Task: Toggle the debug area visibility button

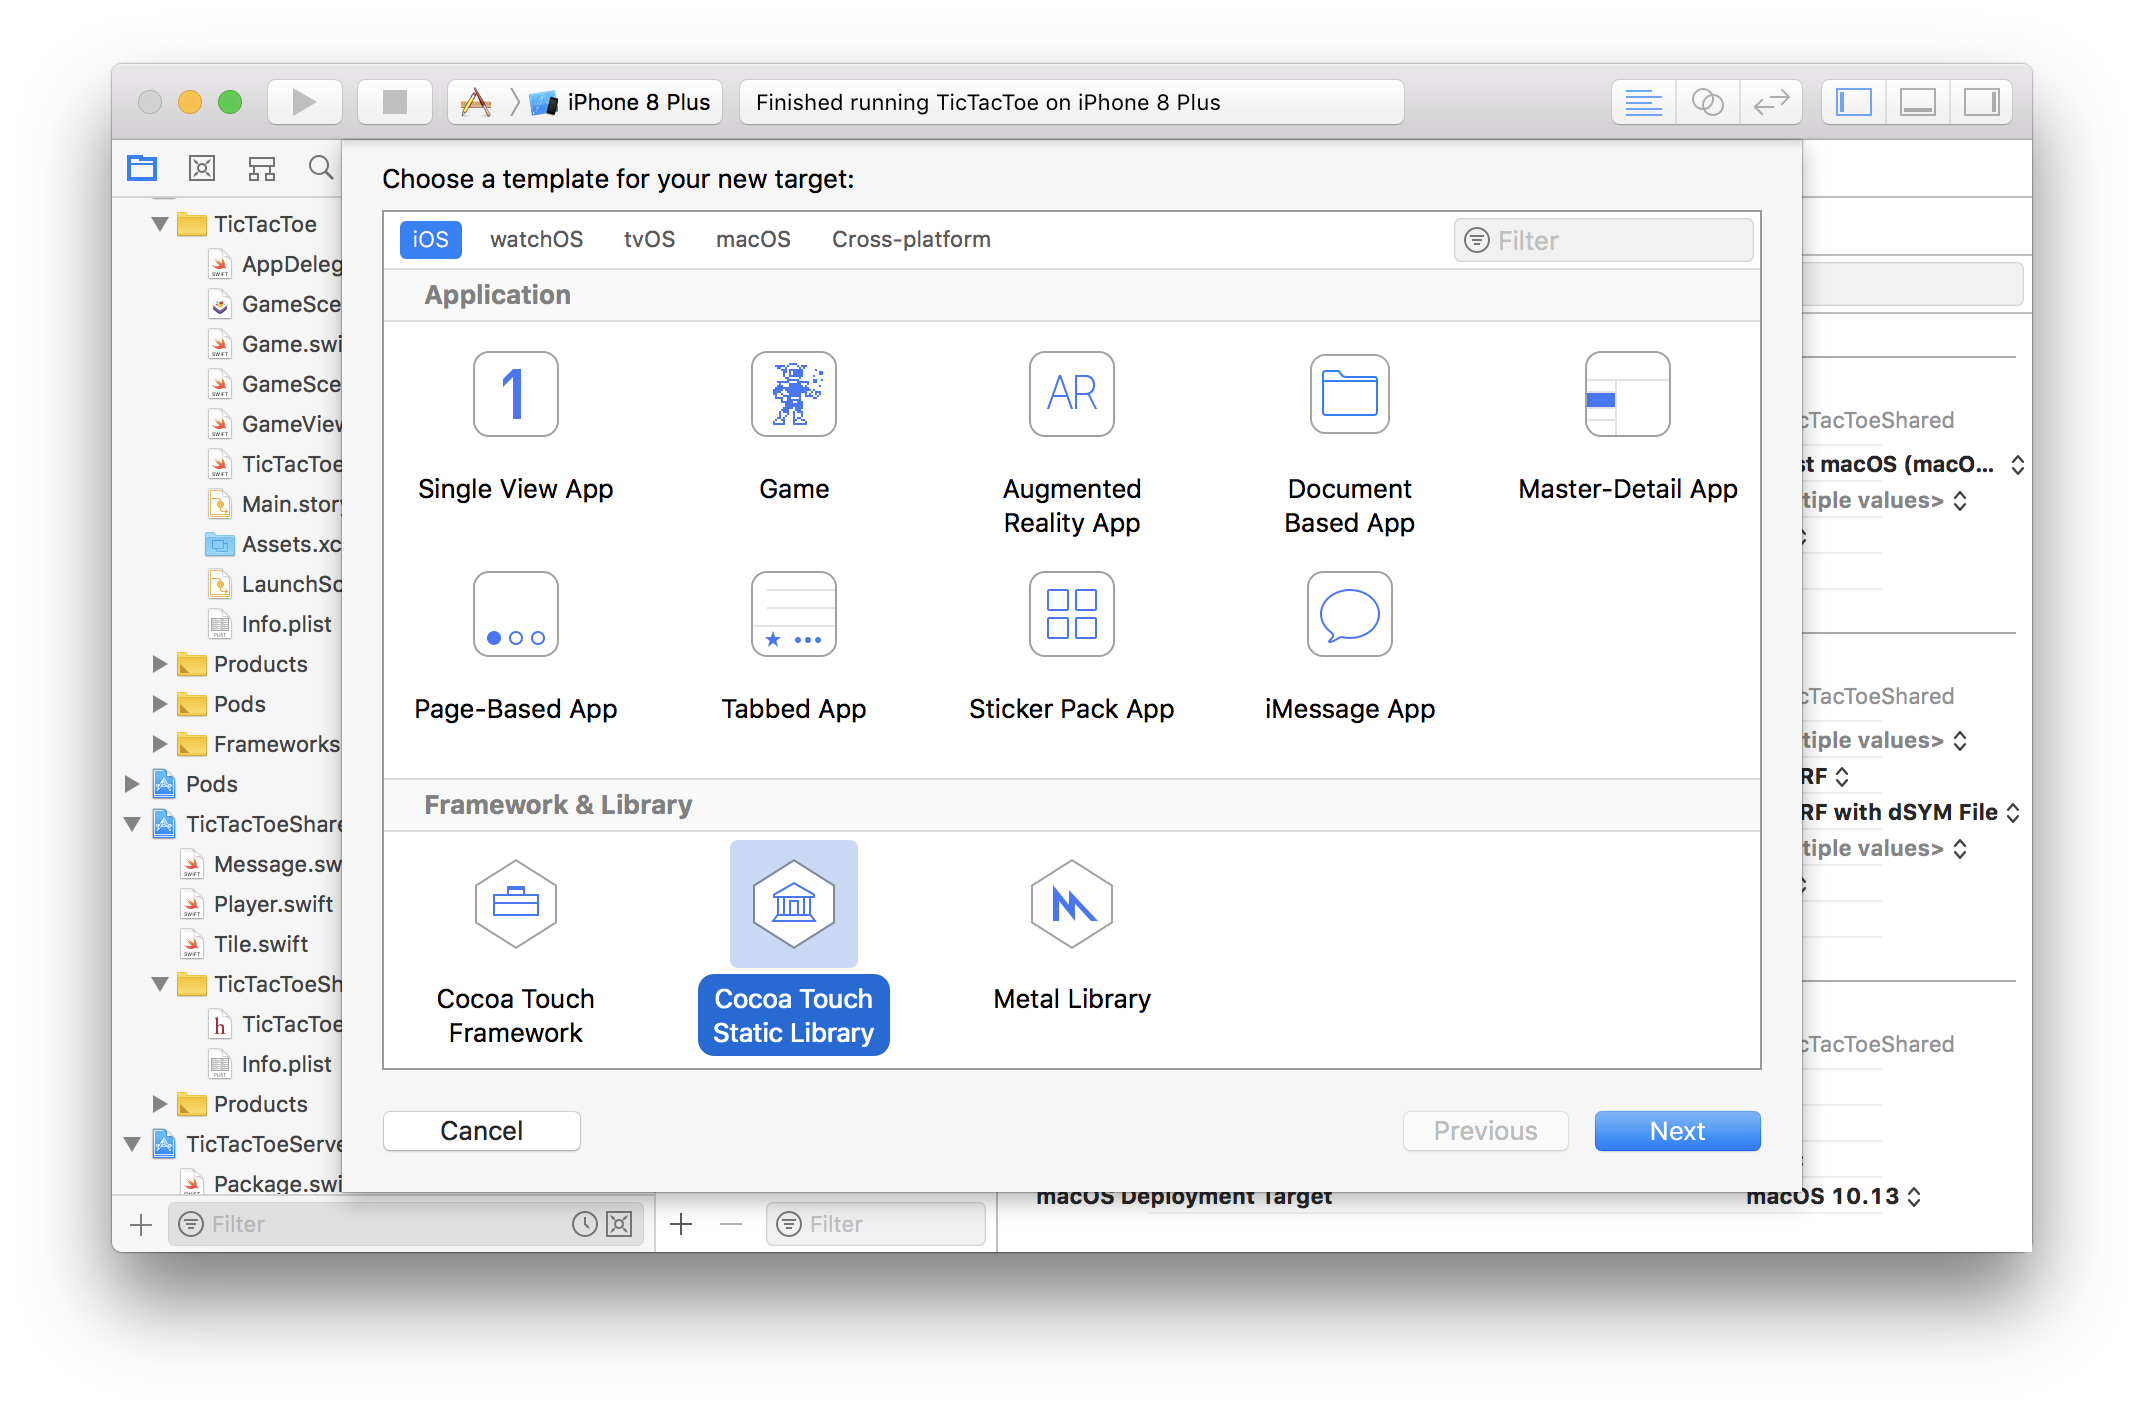Action: [1917, 102]
